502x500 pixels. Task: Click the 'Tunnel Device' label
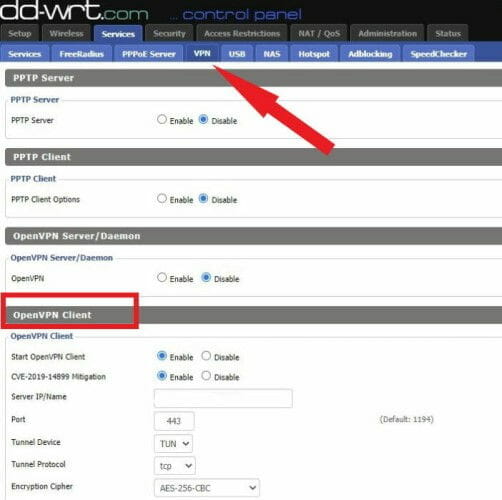click(36, 442)
